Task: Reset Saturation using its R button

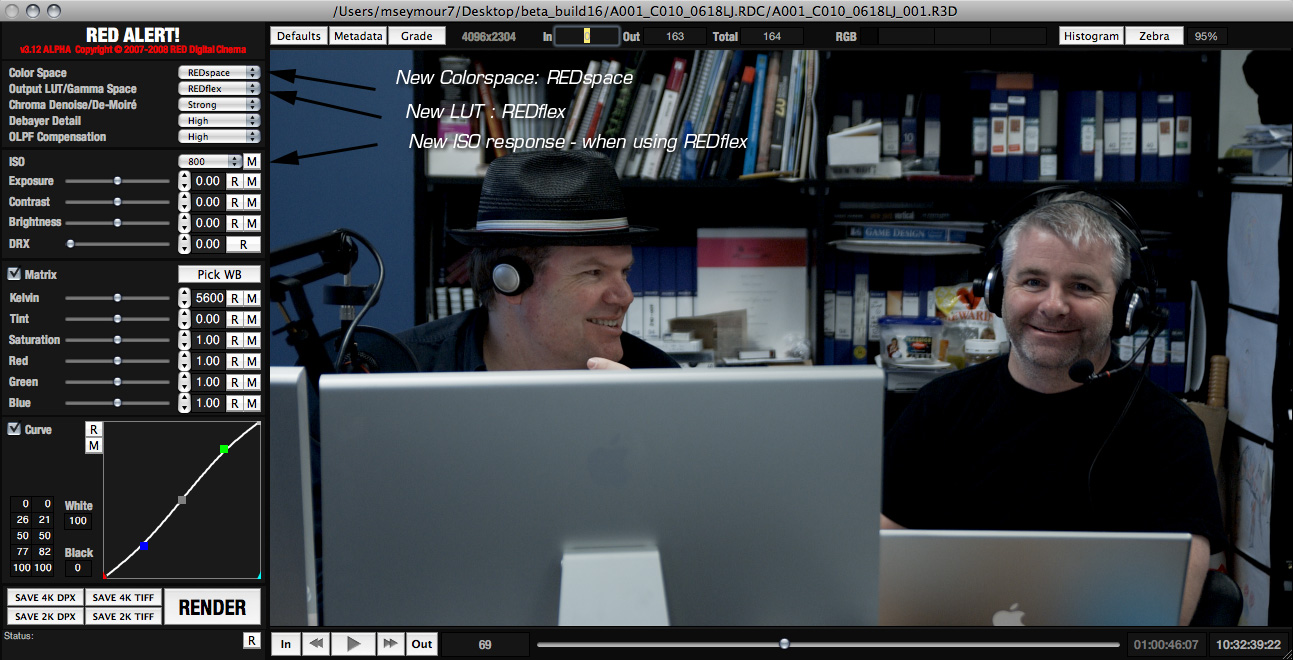Action: click(234, 340)
